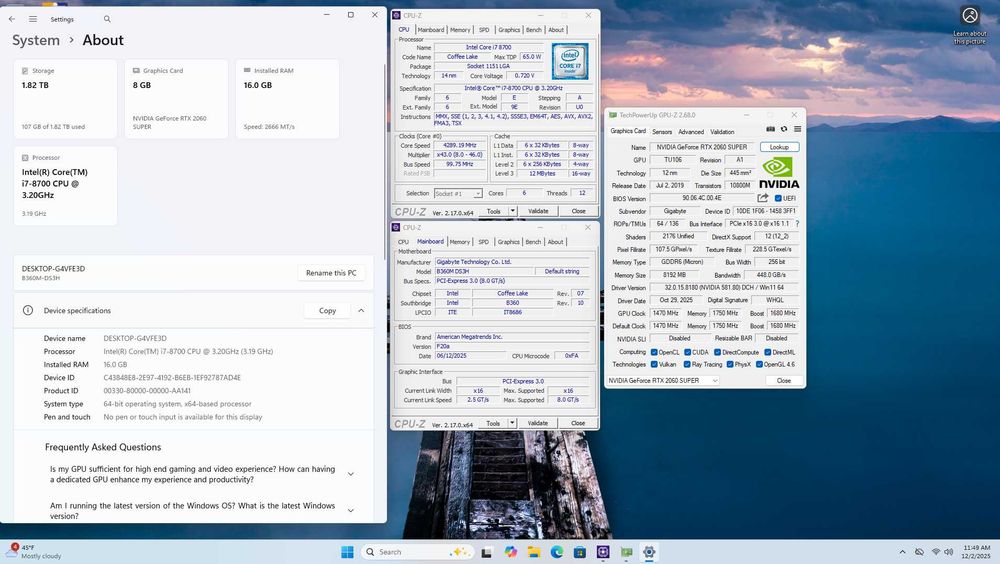
Task: Expand the GPU sufficient for gaming FAQ
Action: pyautogui.click(x=350, y=474)
